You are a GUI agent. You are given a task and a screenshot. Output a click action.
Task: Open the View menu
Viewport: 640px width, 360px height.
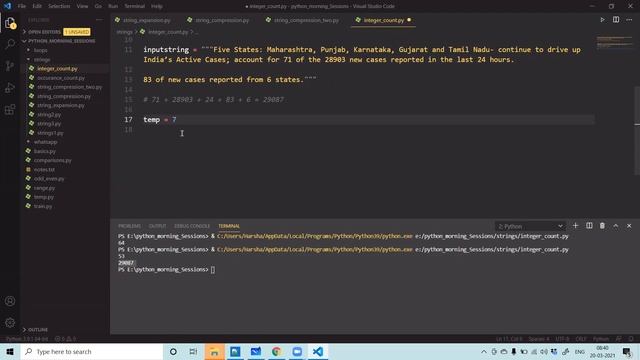click(x=82, y=6)
